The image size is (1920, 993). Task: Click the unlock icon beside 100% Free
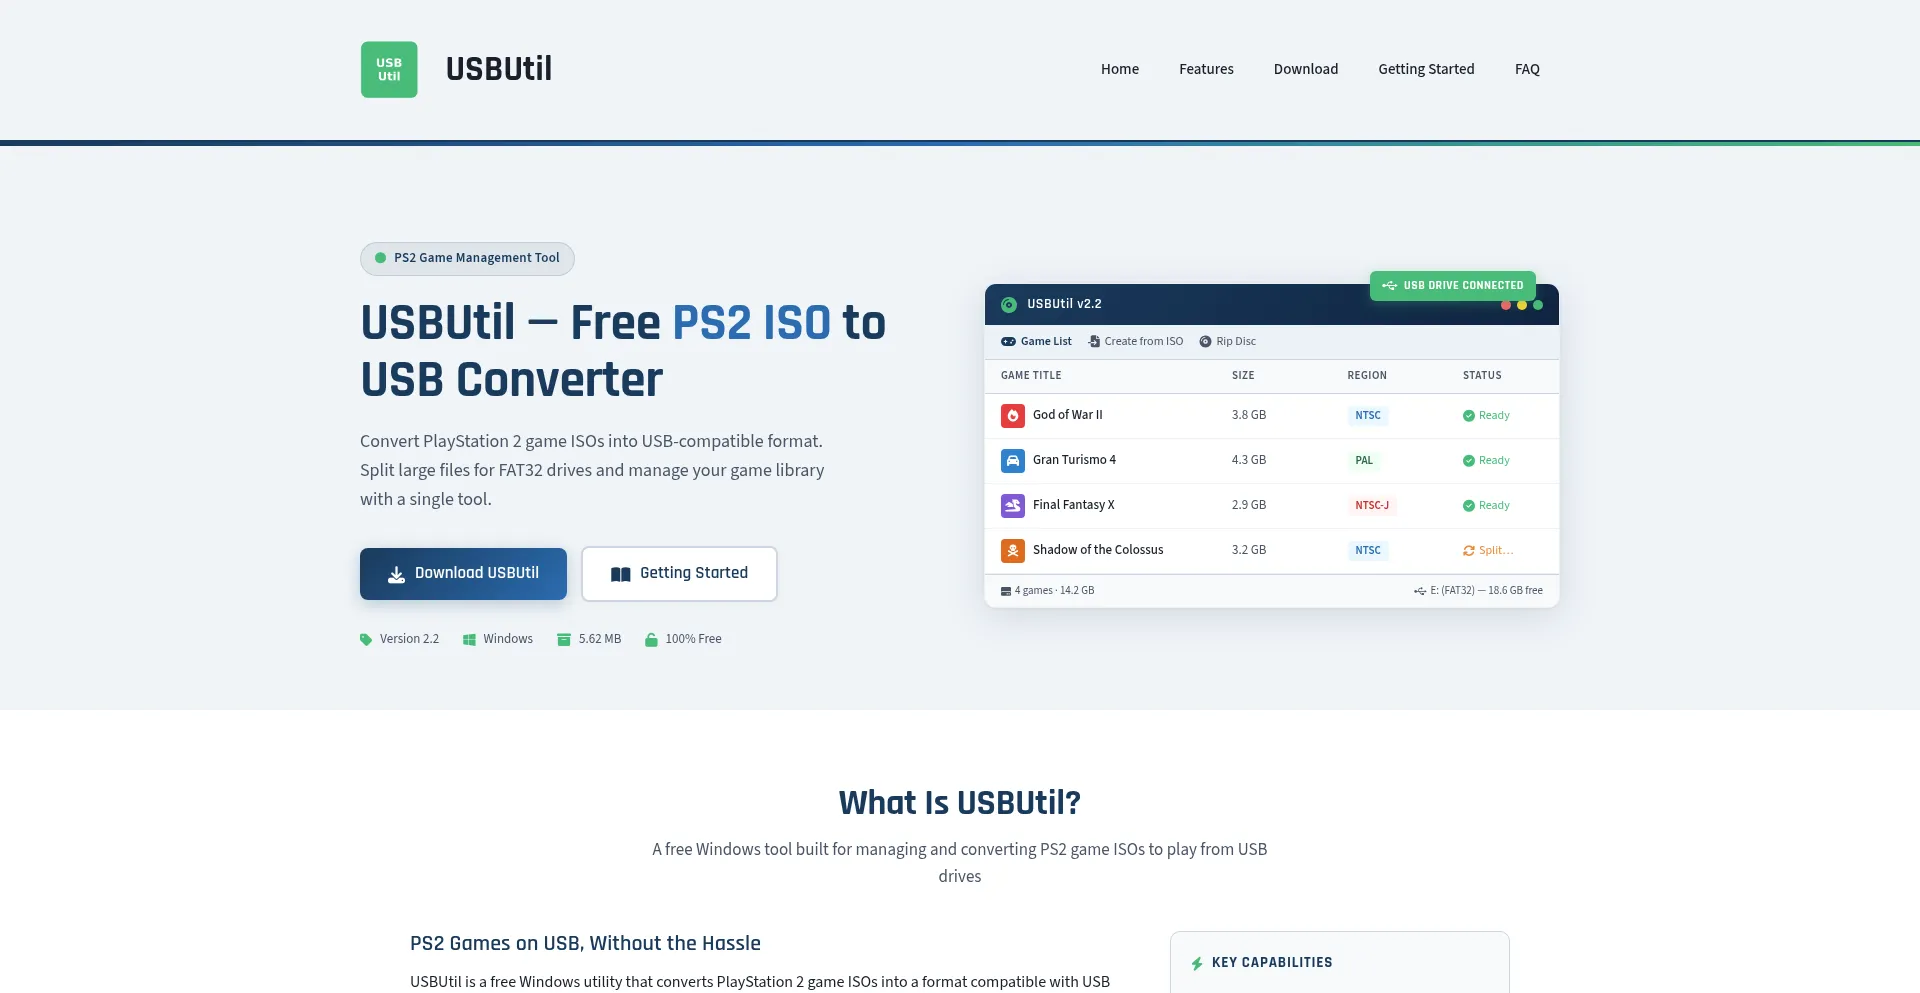click(x=651, y=640)
